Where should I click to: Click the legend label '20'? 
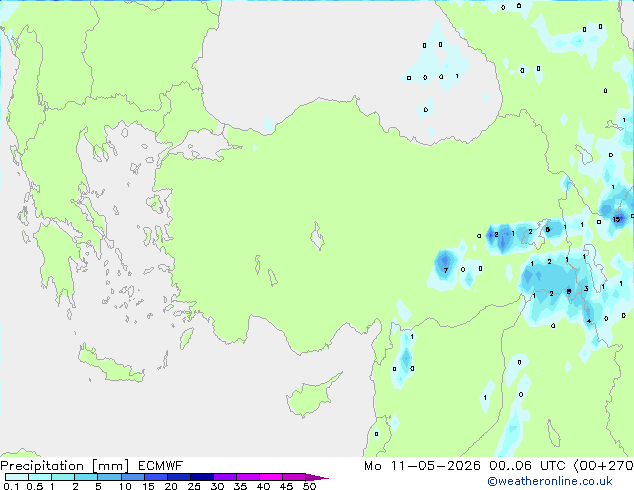171,486
